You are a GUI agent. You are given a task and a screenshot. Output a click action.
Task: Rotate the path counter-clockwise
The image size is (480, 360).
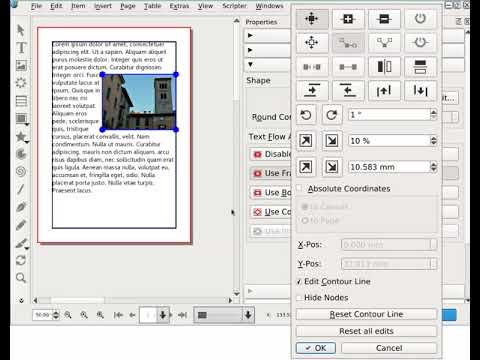306,115
